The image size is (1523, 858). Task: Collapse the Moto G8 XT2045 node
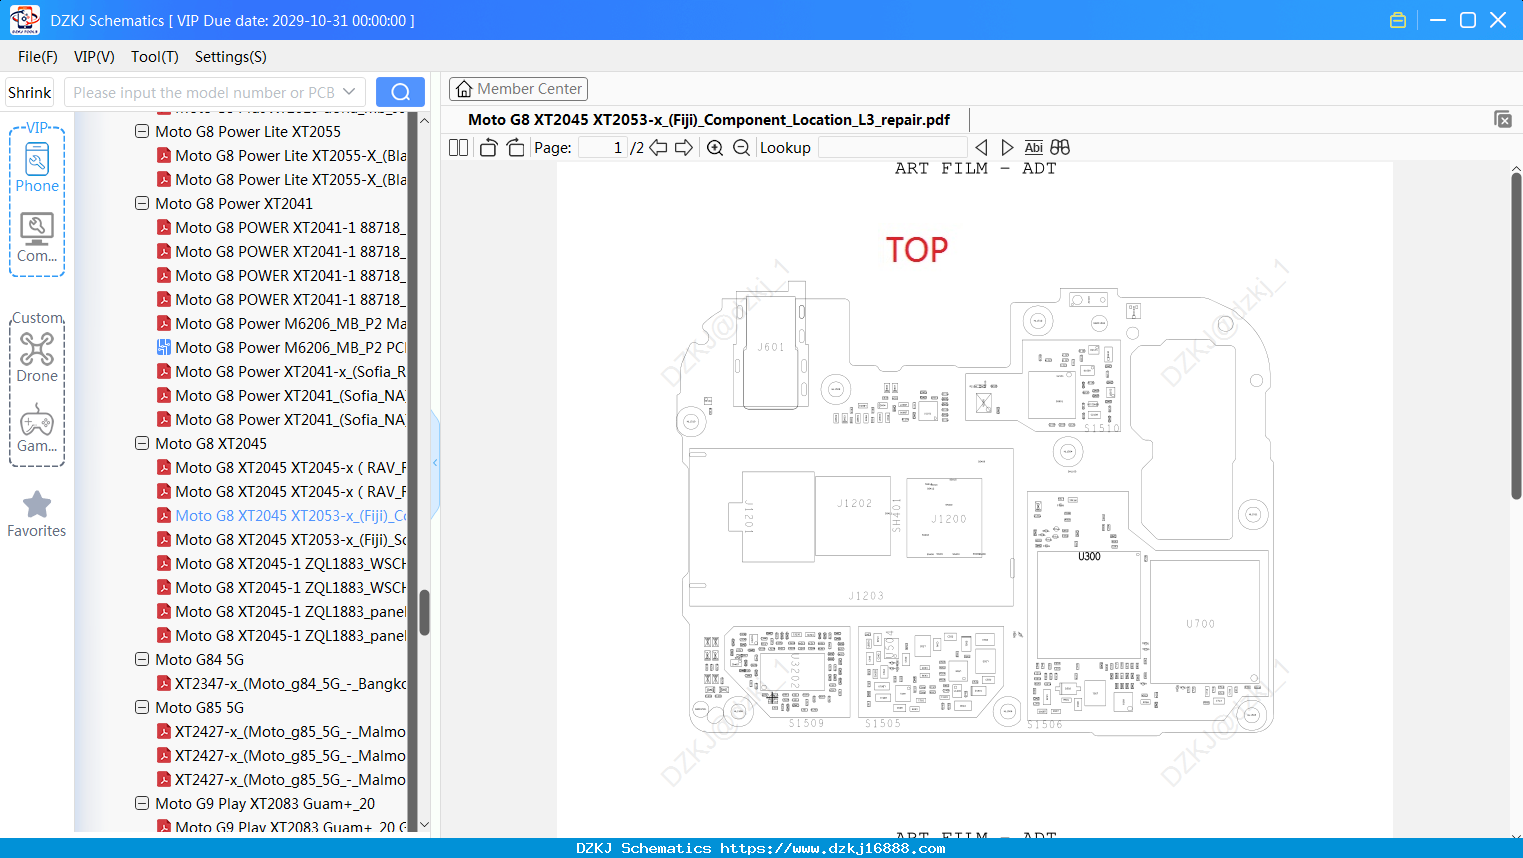[142, 443]
